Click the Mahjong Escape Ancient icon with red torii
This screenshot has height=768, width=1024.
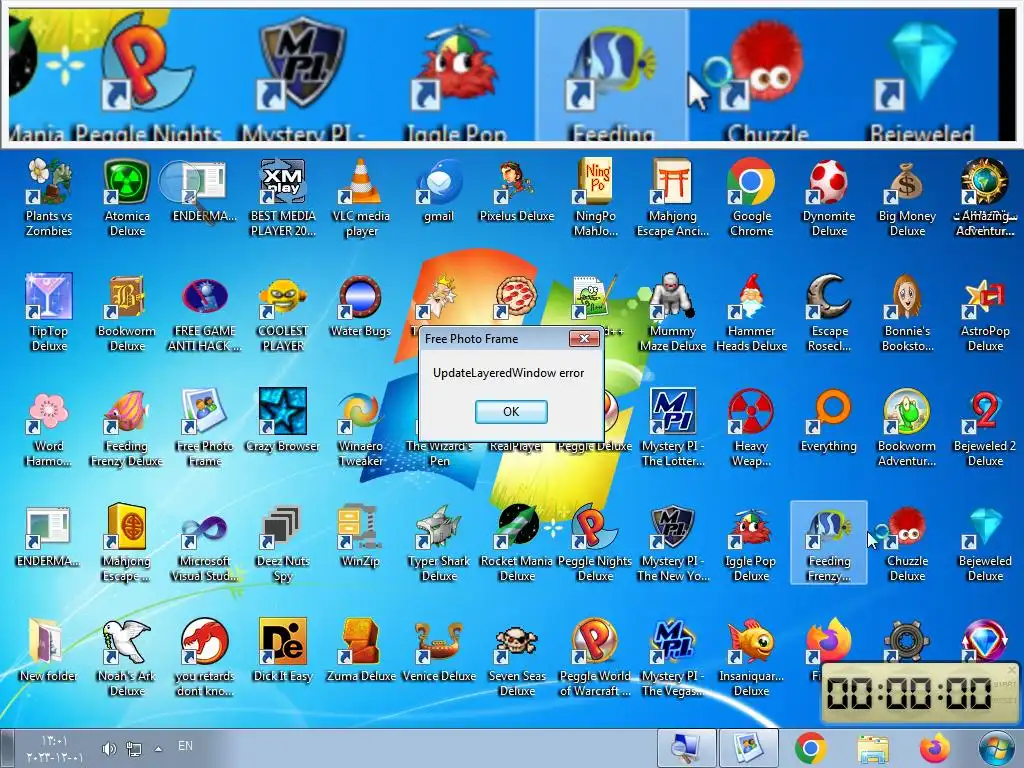(673, 198)
